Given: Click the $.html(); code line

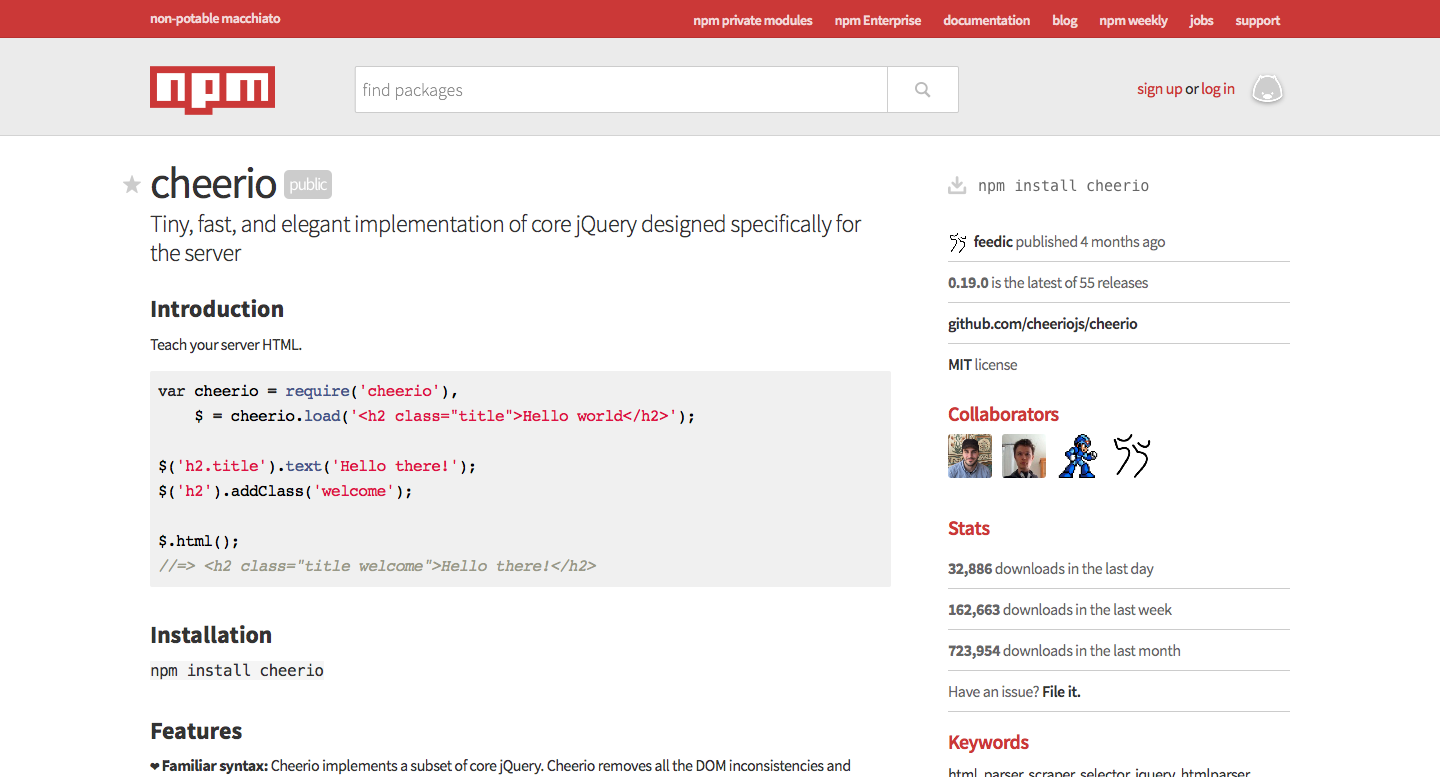Looking at the screenshot, I should [x=199, y=541].
